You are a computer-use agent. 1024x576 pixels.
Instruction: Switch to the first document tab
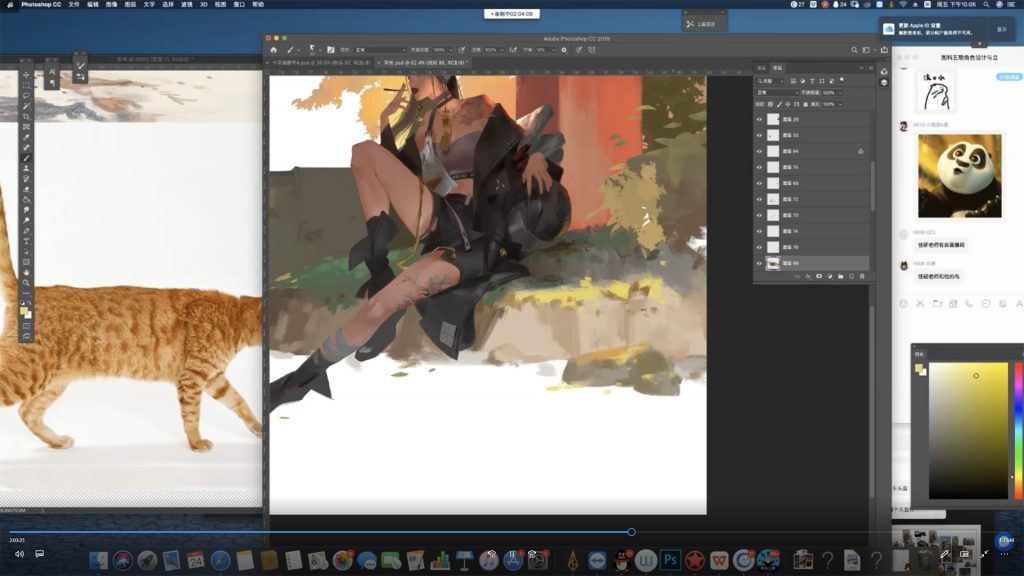pos(318,62)
